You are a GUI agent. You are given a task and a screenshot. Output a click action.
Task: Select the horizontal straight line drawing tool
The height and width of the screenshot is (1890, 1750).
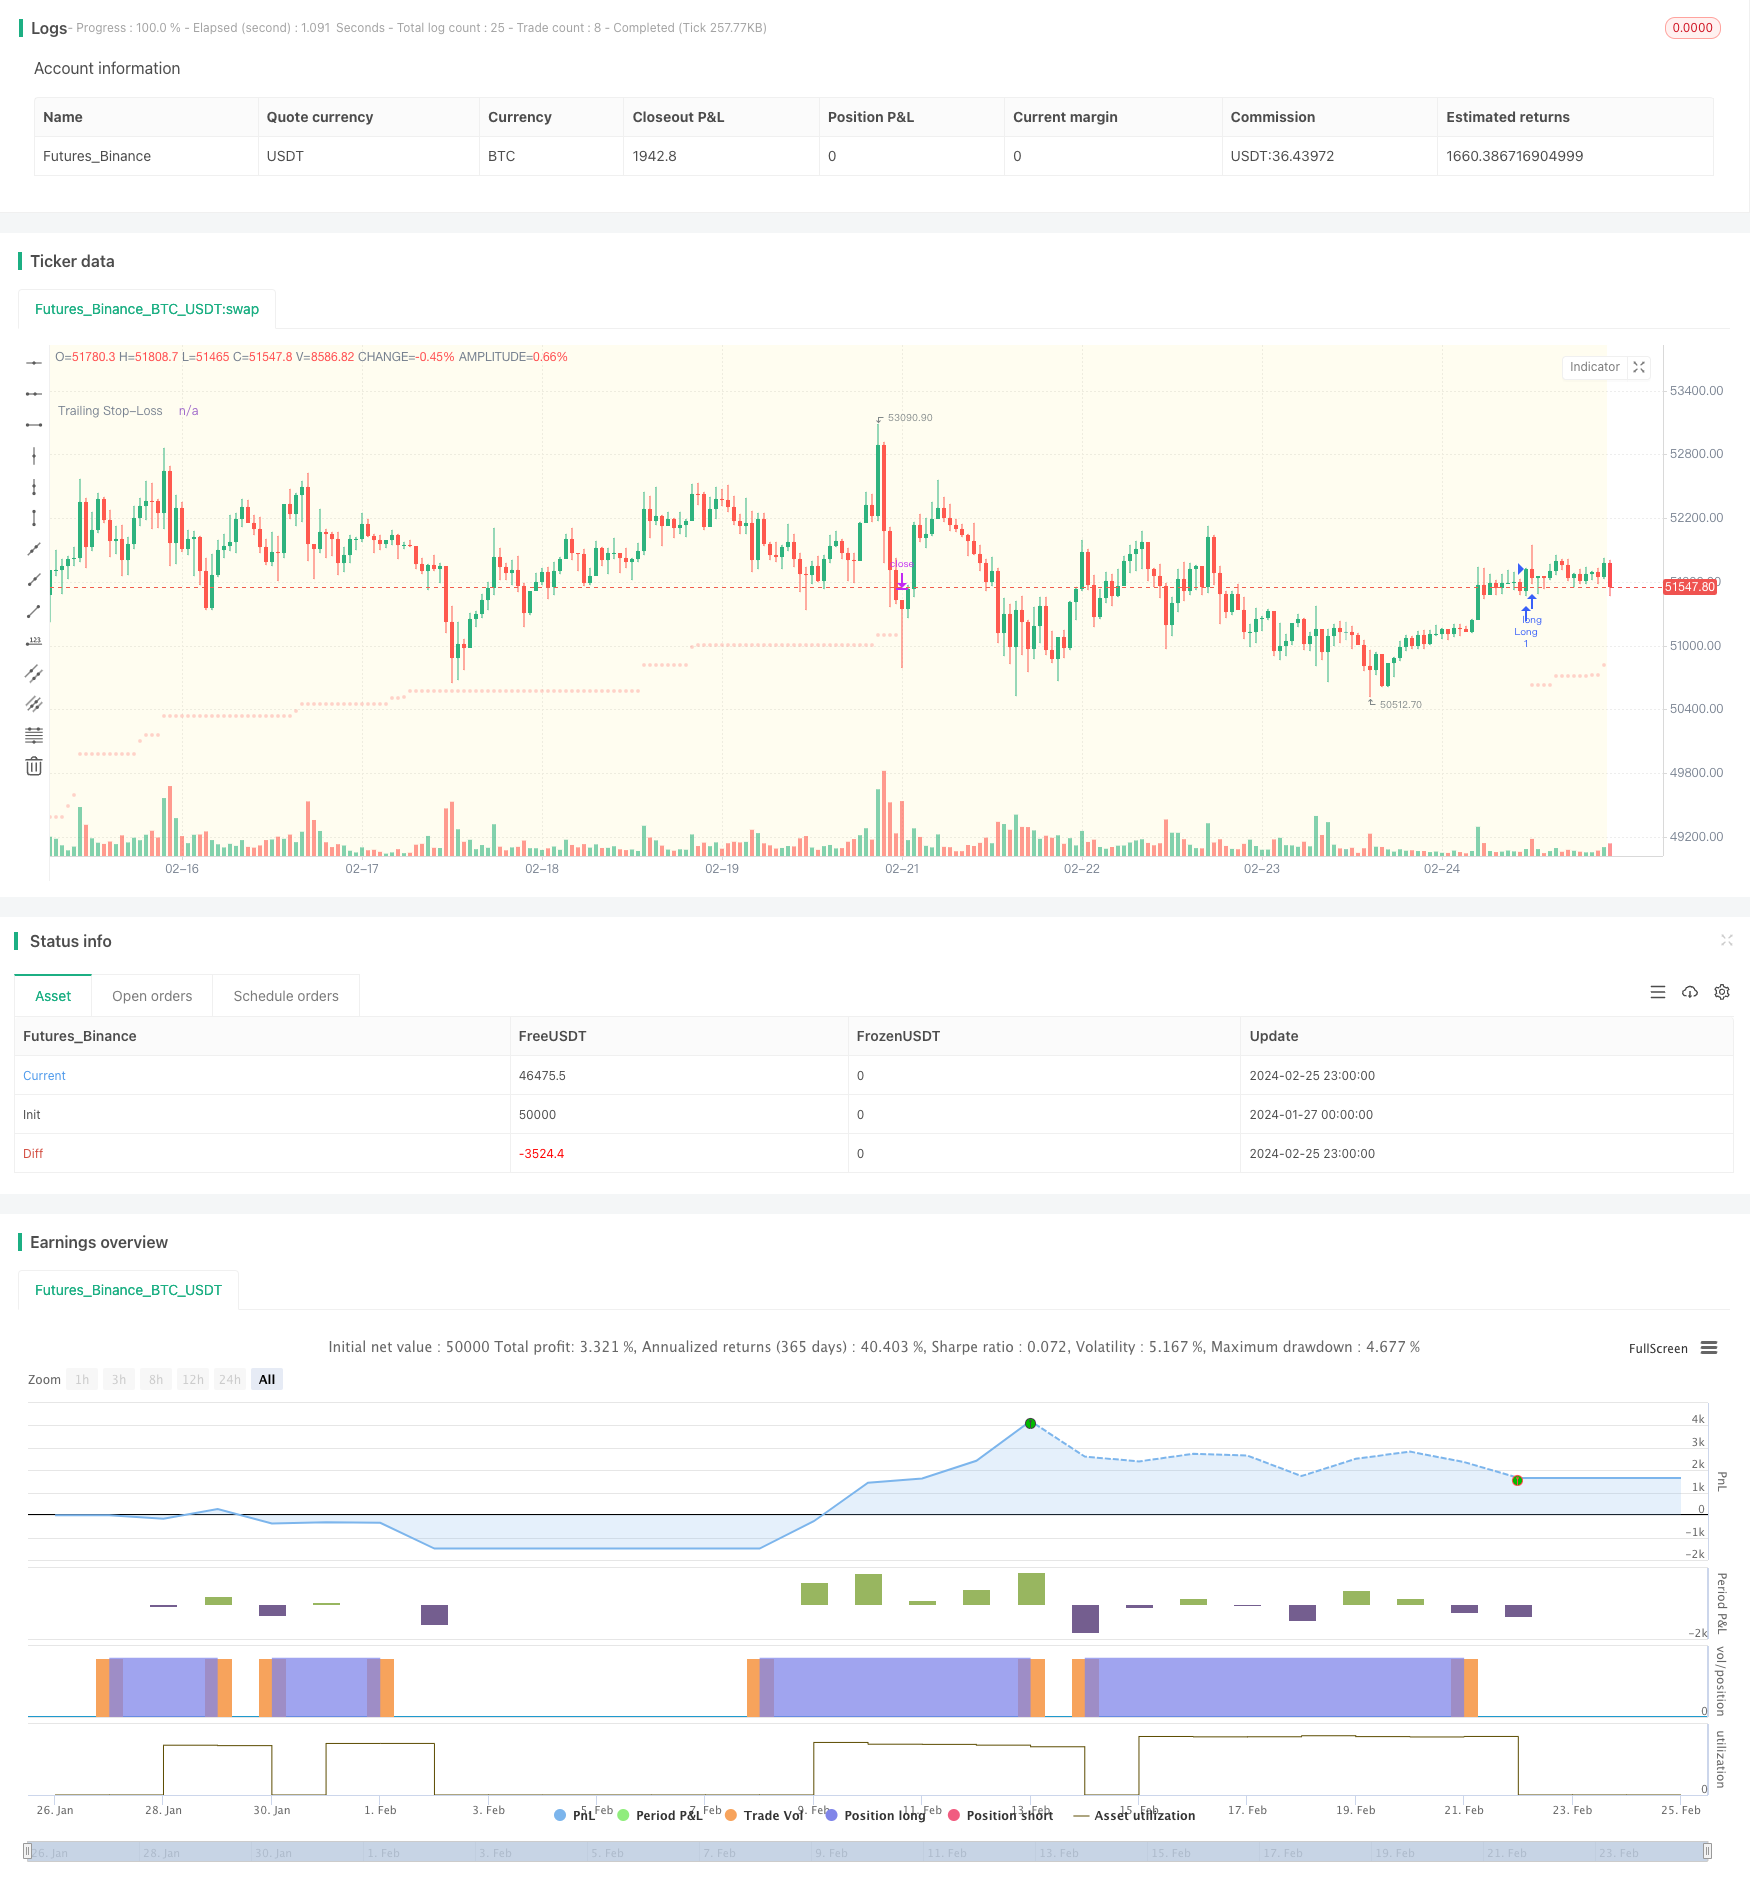point(34,363)
